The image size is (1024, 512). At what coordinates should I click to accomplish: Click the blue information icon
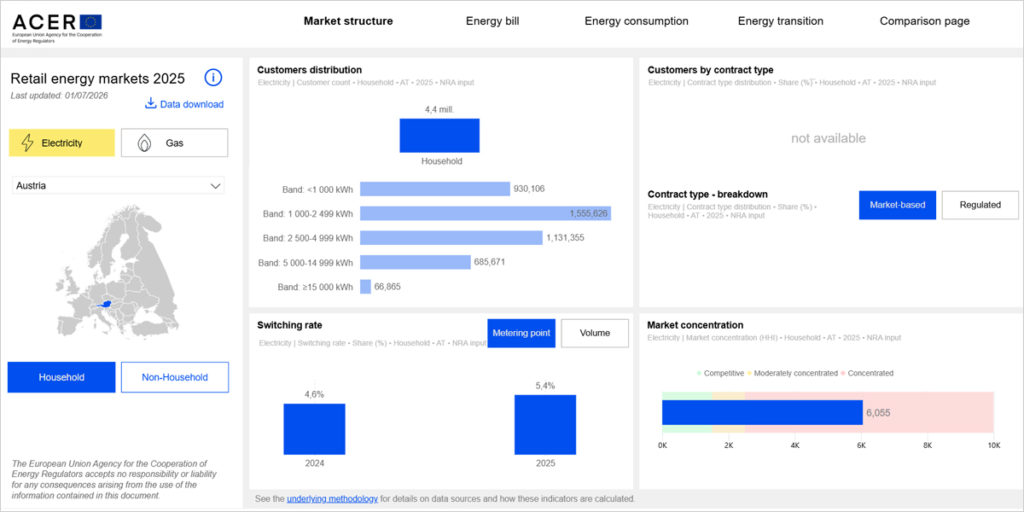(214, 78)
